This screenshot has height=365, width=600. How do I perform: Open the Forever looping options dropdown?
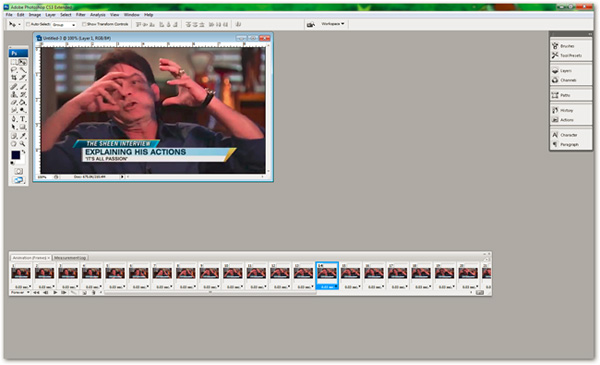pos(20,292)
